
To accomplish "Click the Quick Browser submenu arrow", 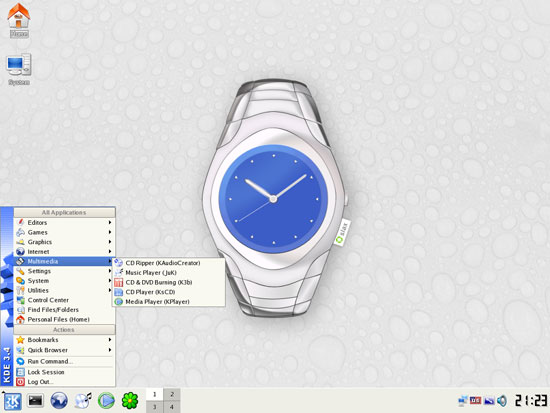I will (110, 350).
